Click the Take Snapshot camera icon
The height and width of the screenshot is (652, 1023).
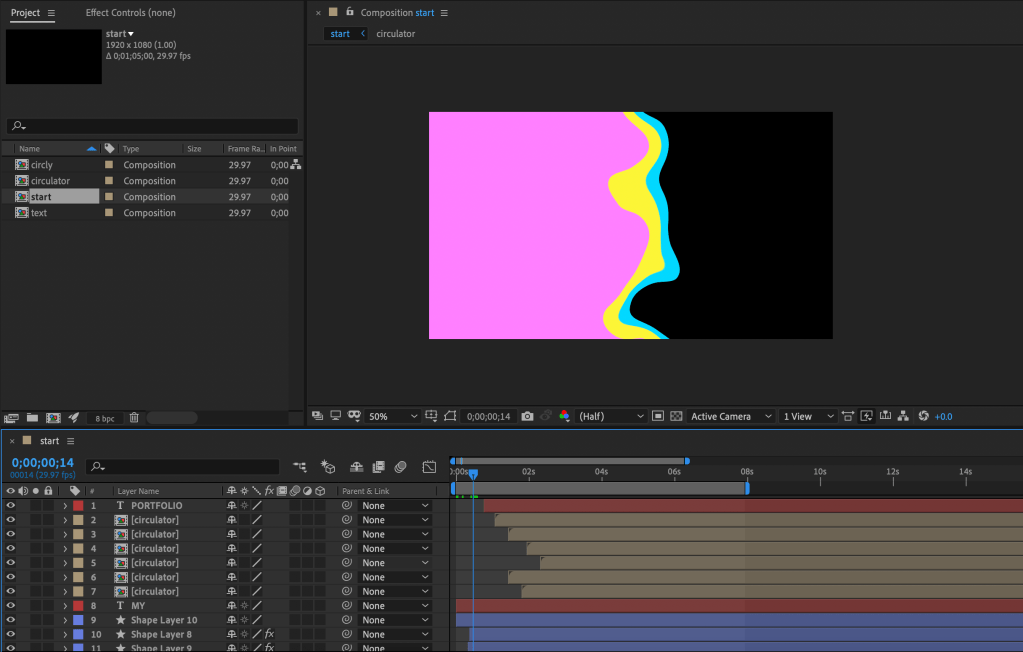[527, 416]
